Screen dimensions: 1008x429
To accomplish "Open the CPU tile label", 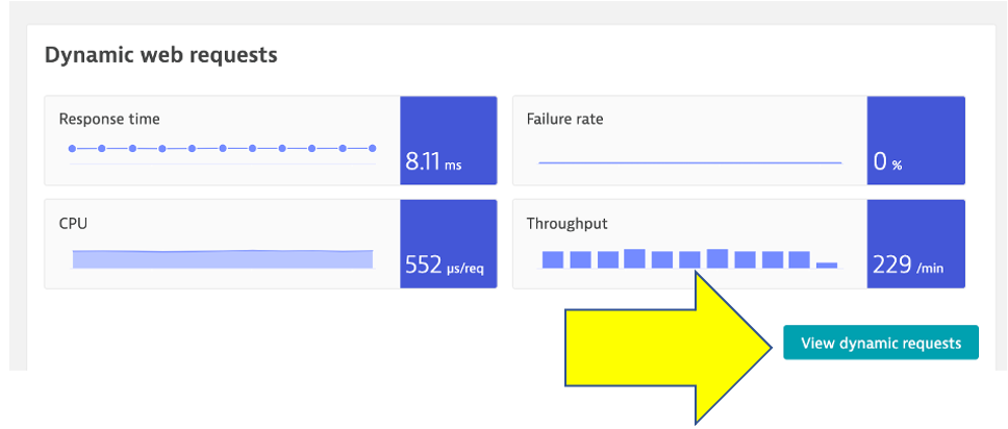I will 73,223.
